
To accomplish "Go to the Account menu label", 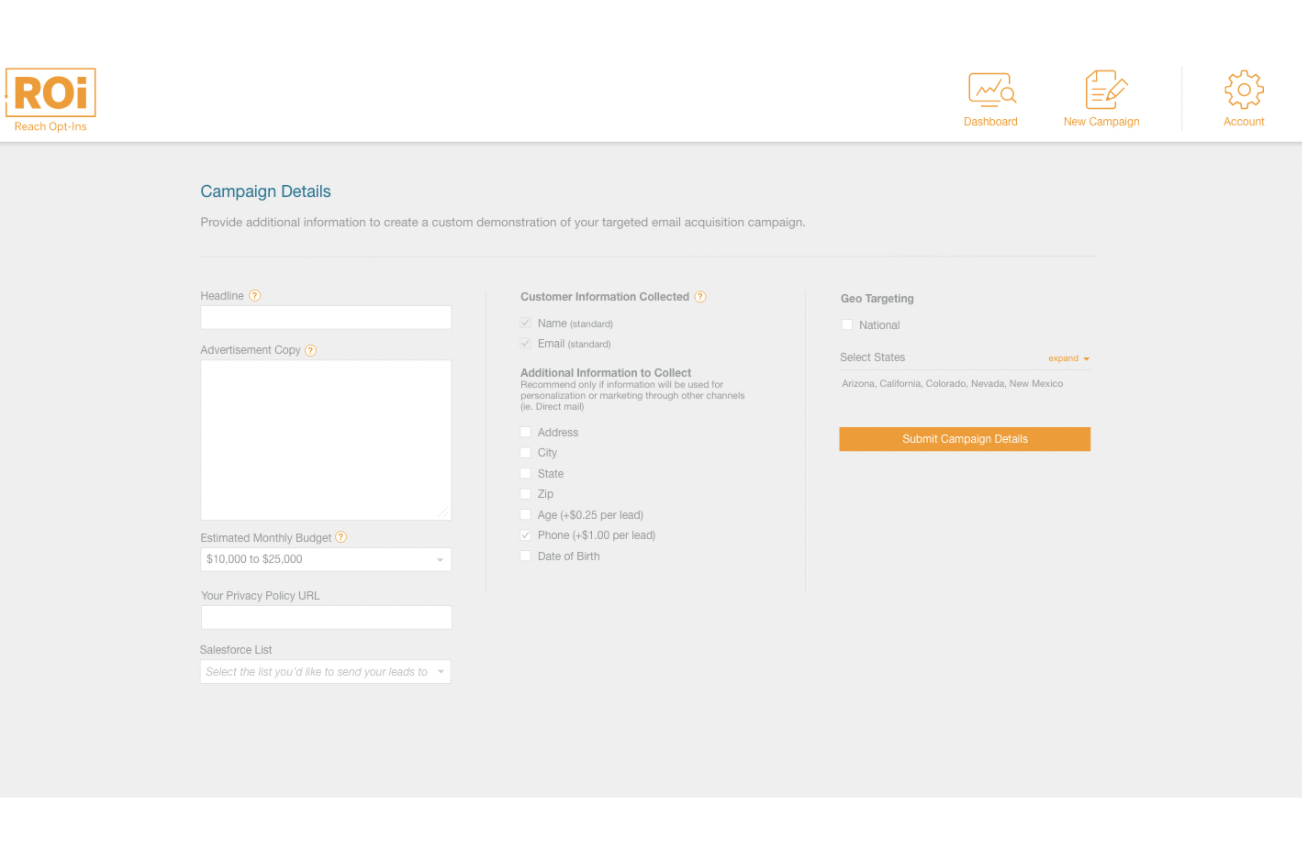I will pos(1244,122).
